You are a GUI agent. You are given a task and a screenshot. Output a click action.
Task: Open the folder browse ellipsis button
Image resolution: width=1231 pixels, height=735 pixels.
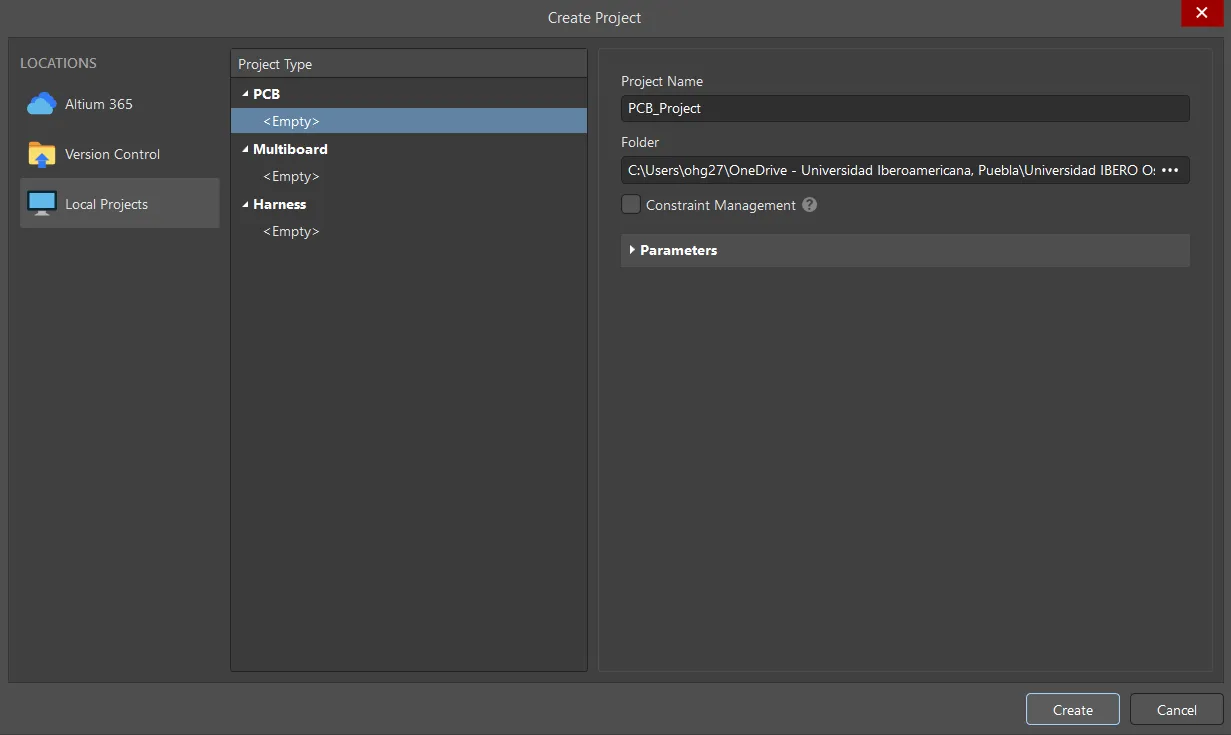point(1171,170)
